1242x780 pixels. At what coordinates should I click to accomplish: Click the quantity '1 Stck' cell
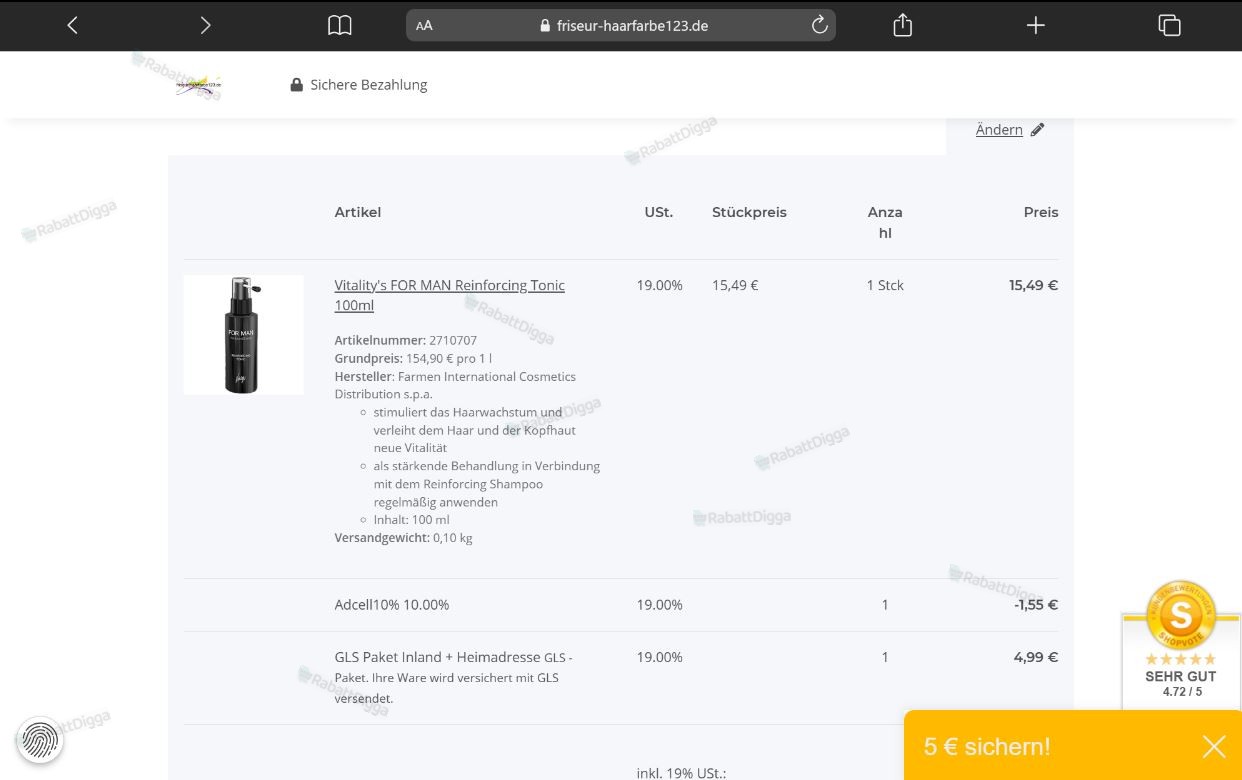click(x=885, y=285)
